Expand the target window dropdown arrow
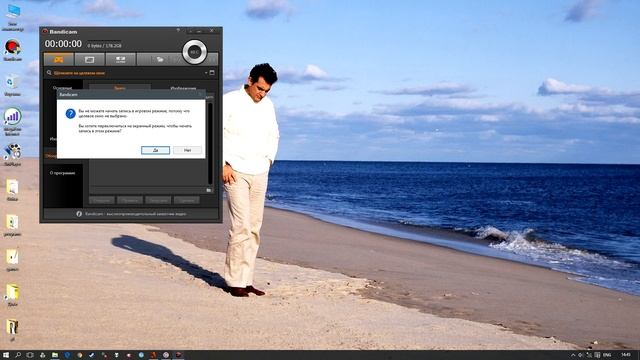This screenshot has height=360, width=640. pos(206,73)
